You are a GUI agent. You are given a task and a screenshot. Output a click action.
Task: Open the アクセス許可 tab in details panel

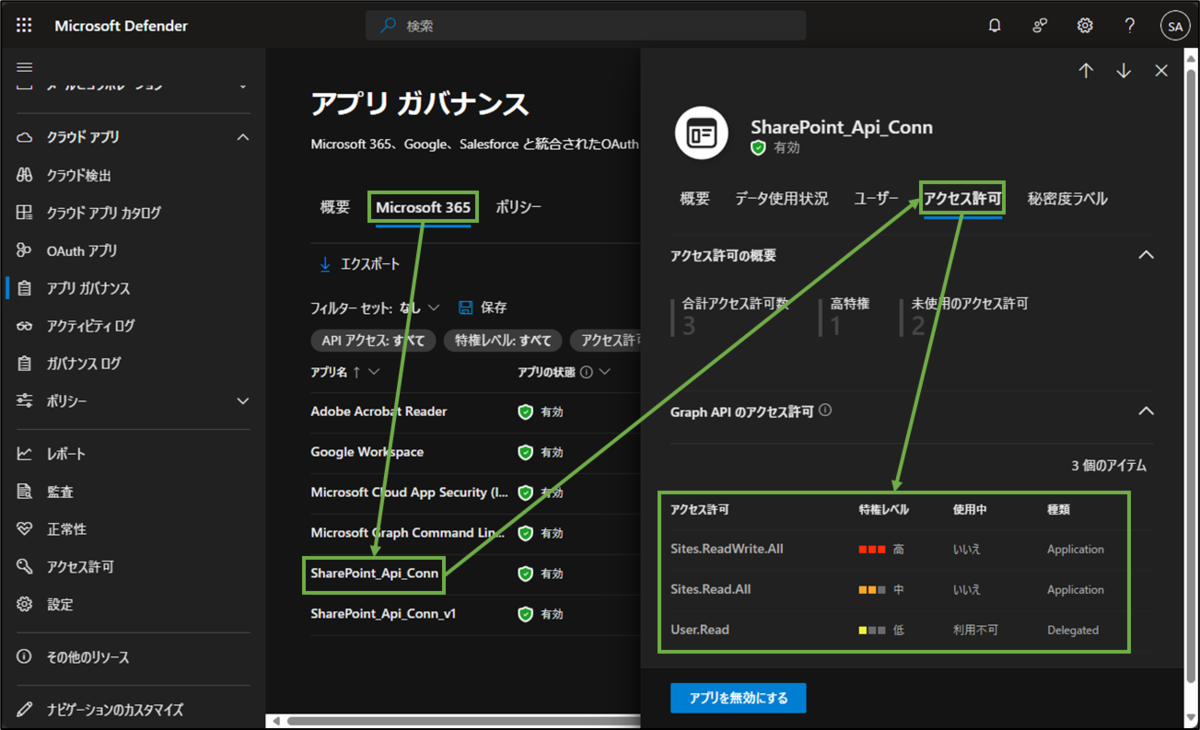(962, 198)
